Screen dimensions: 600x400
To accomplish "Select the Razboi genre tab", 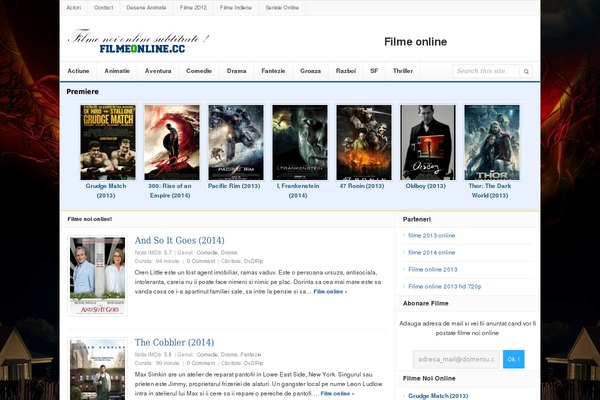I will click(346, 71).
